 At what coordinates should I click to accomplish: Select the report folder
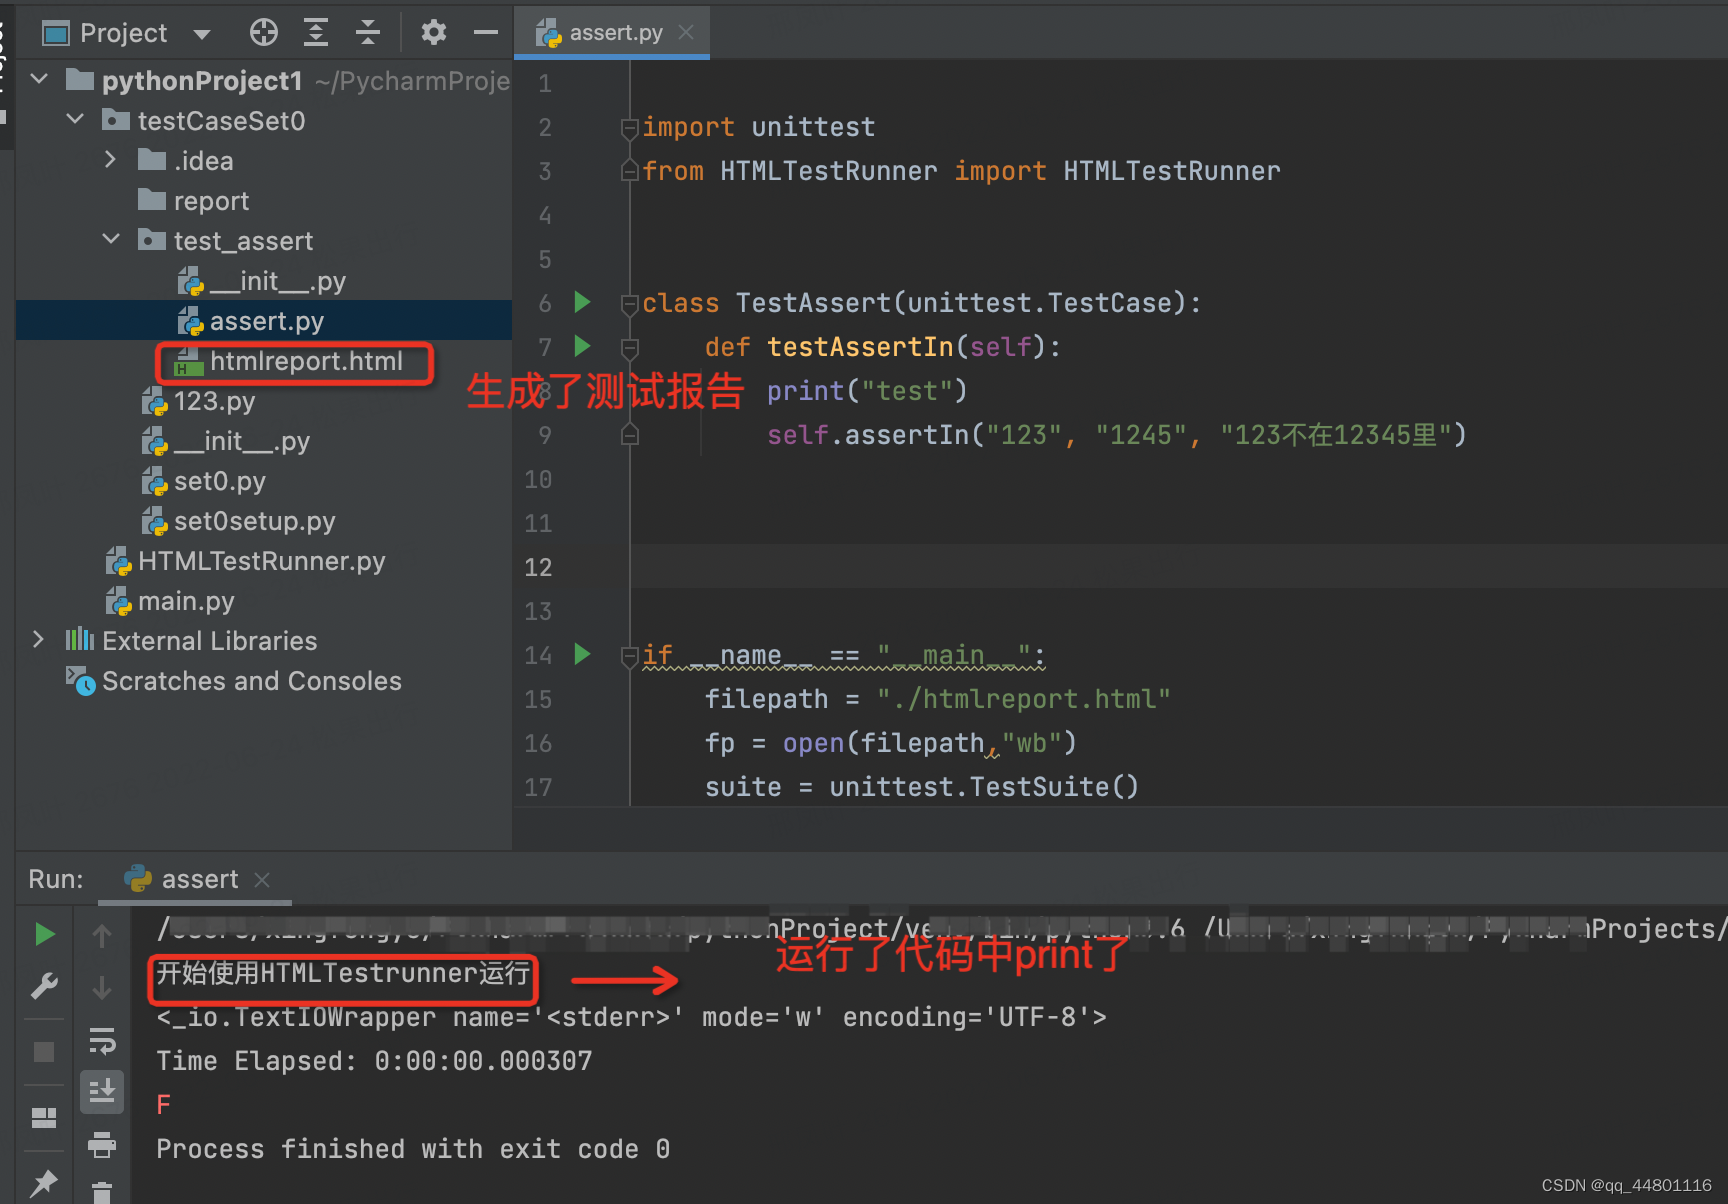click(x=194, y=201)
